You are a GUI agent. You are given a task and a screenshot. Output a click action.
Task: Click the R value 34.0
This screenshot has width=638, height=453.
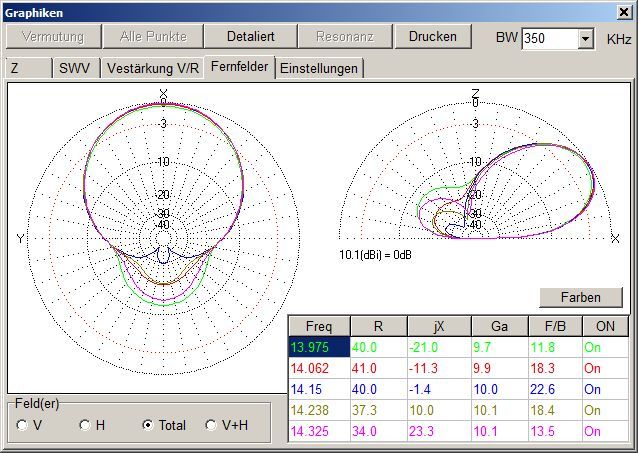click(x=378, y=431)
